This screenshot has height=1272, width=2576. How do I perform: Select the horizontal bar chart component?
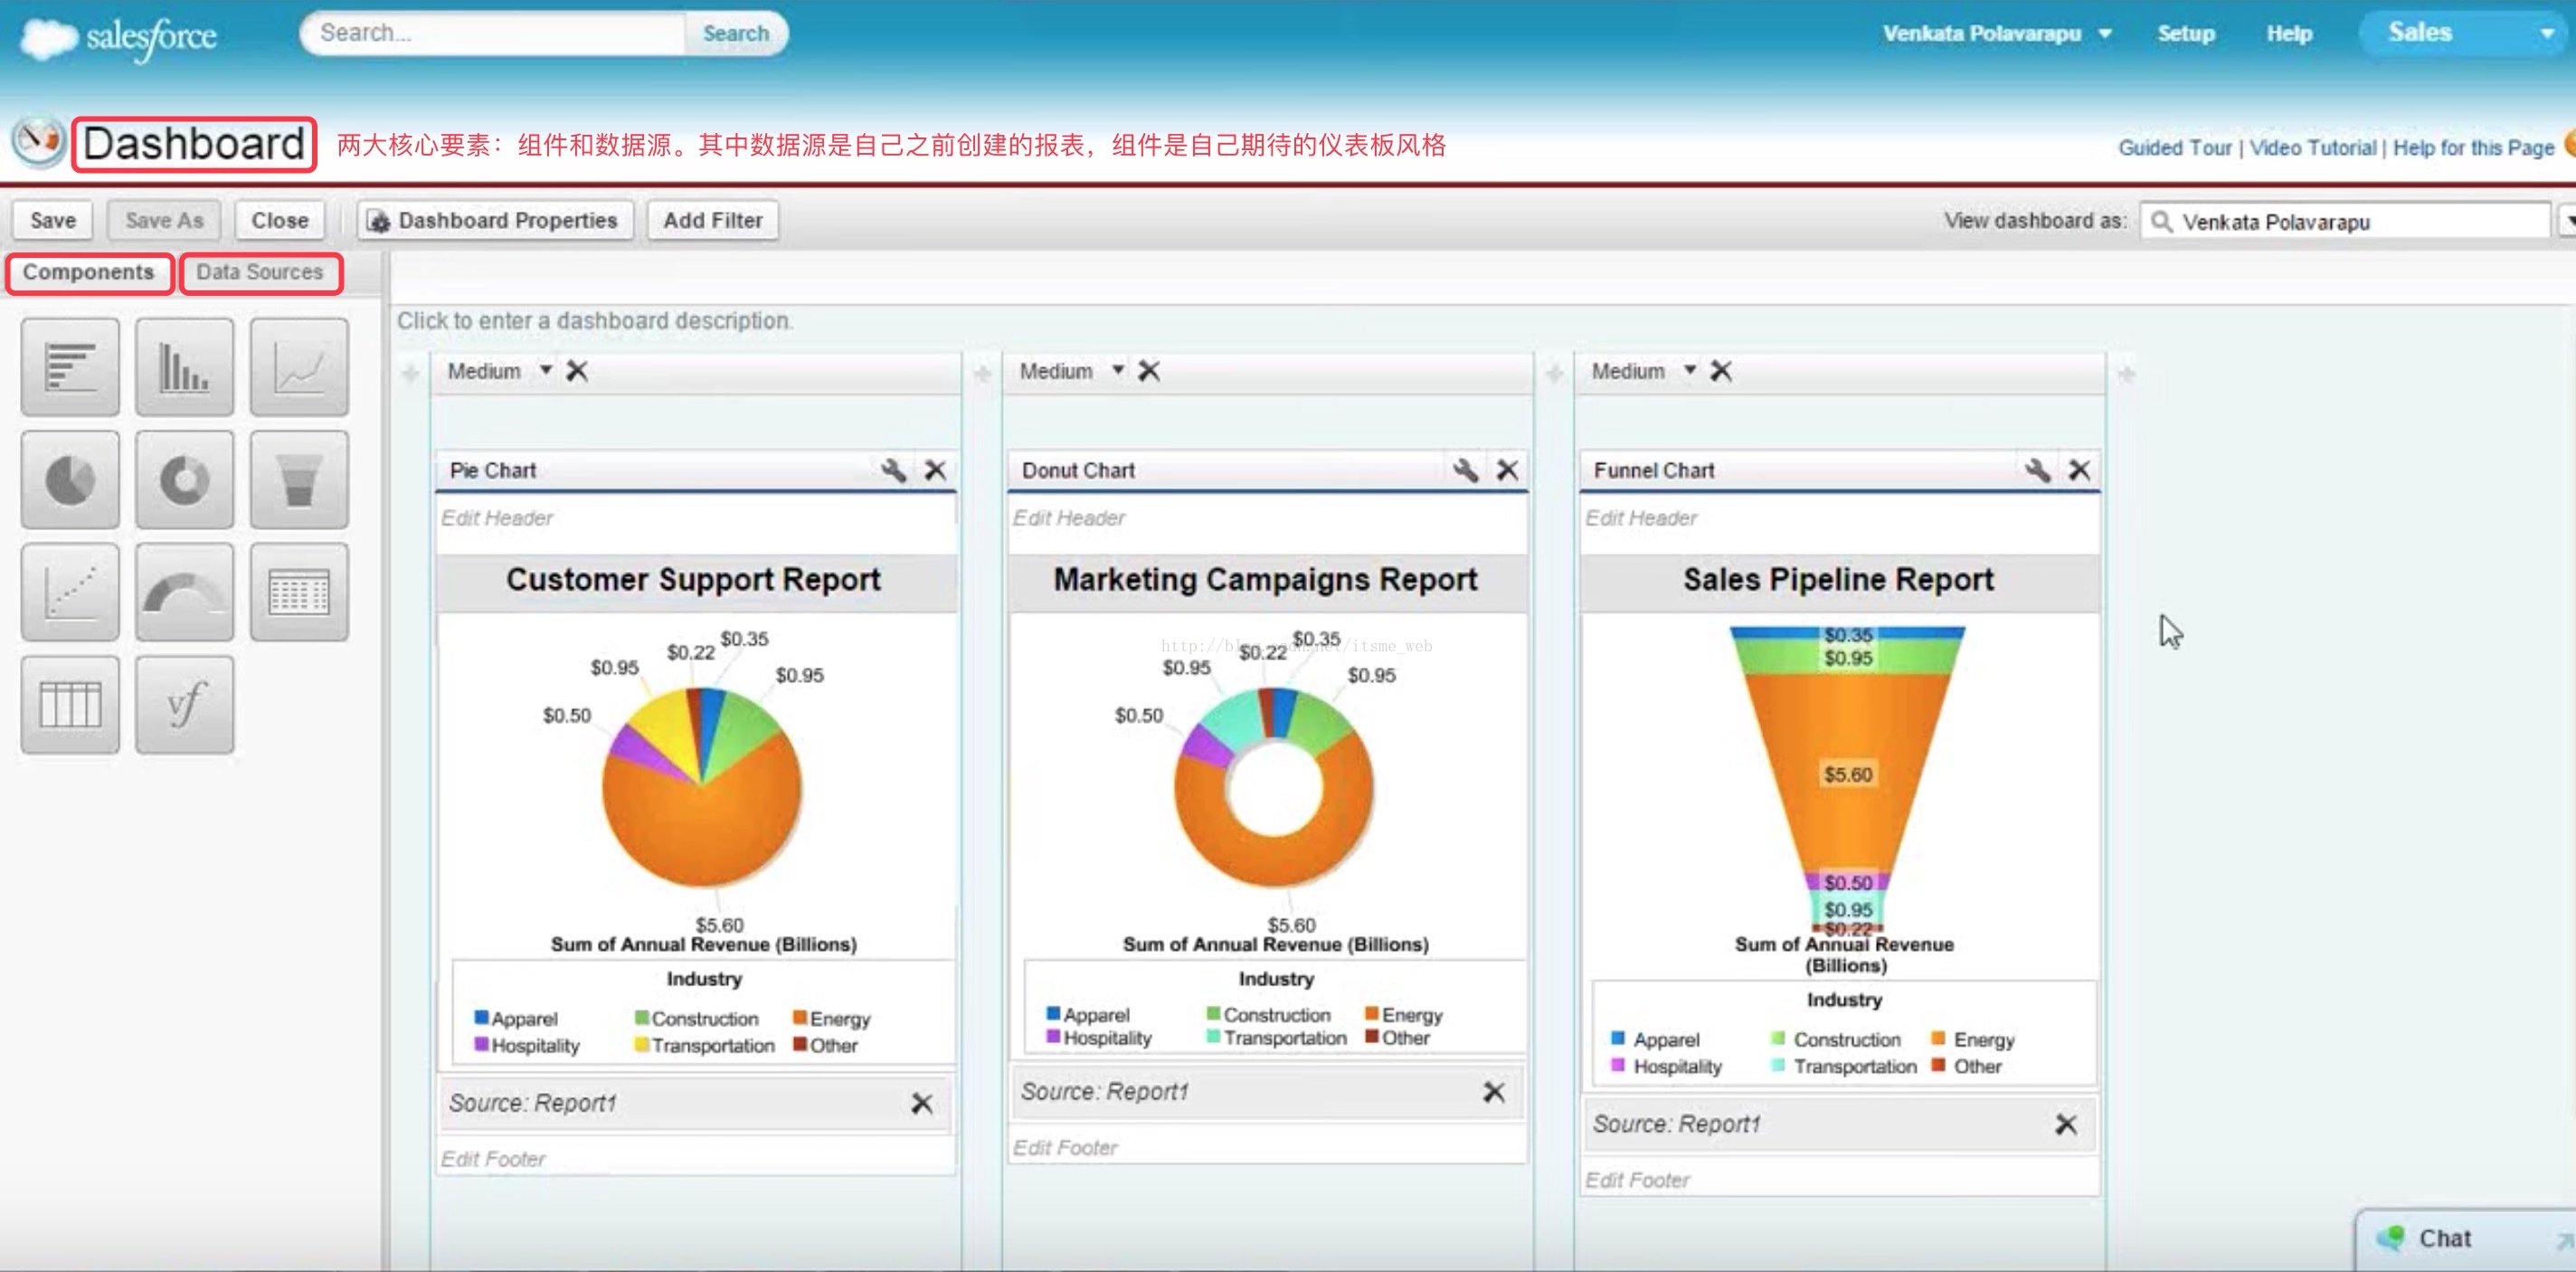[x=70, y=367]
